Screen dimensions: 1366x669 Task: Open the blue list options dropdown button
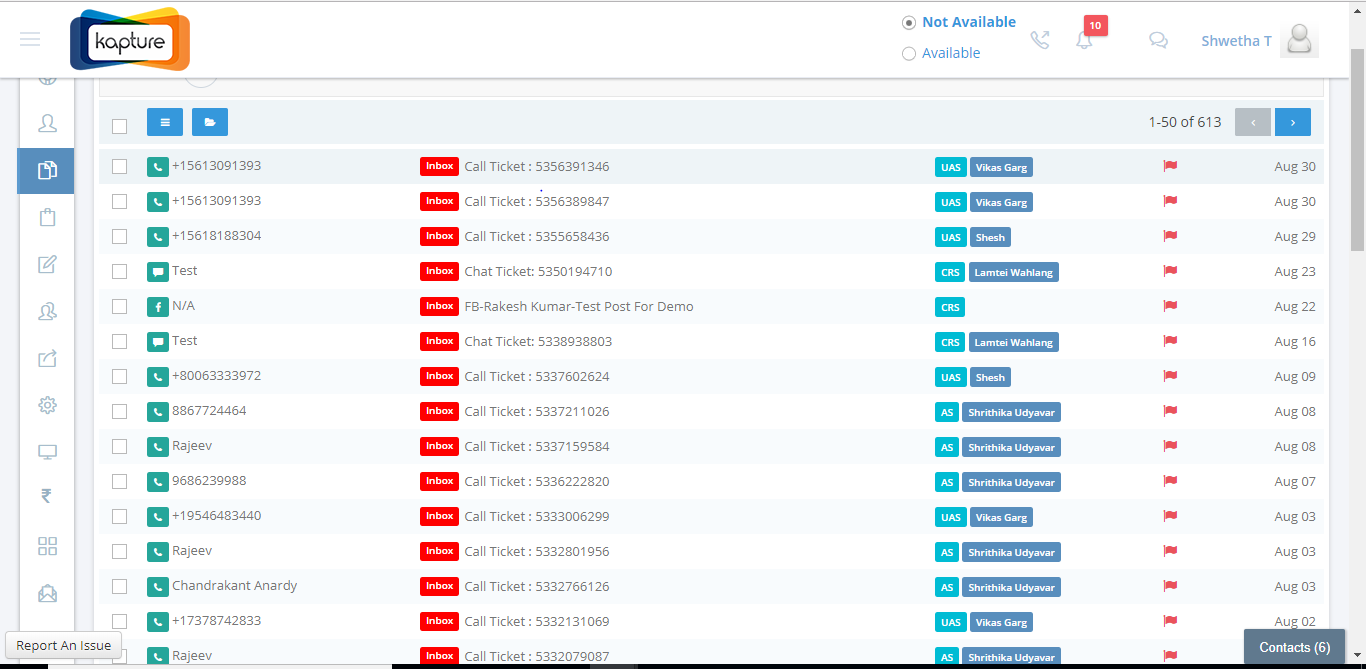165,122
